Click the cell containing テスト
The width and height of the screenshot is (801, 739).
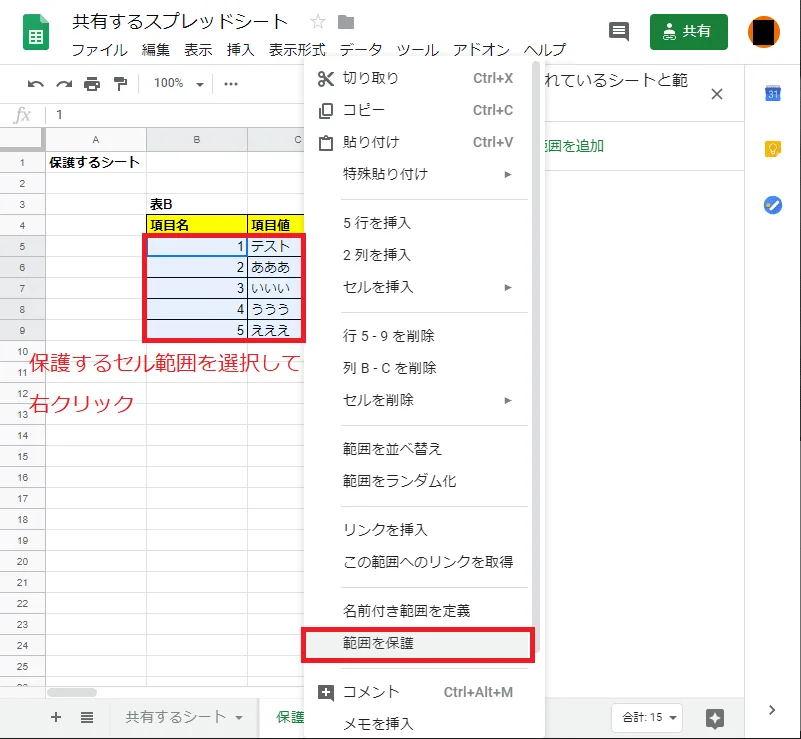coord(275,246)
